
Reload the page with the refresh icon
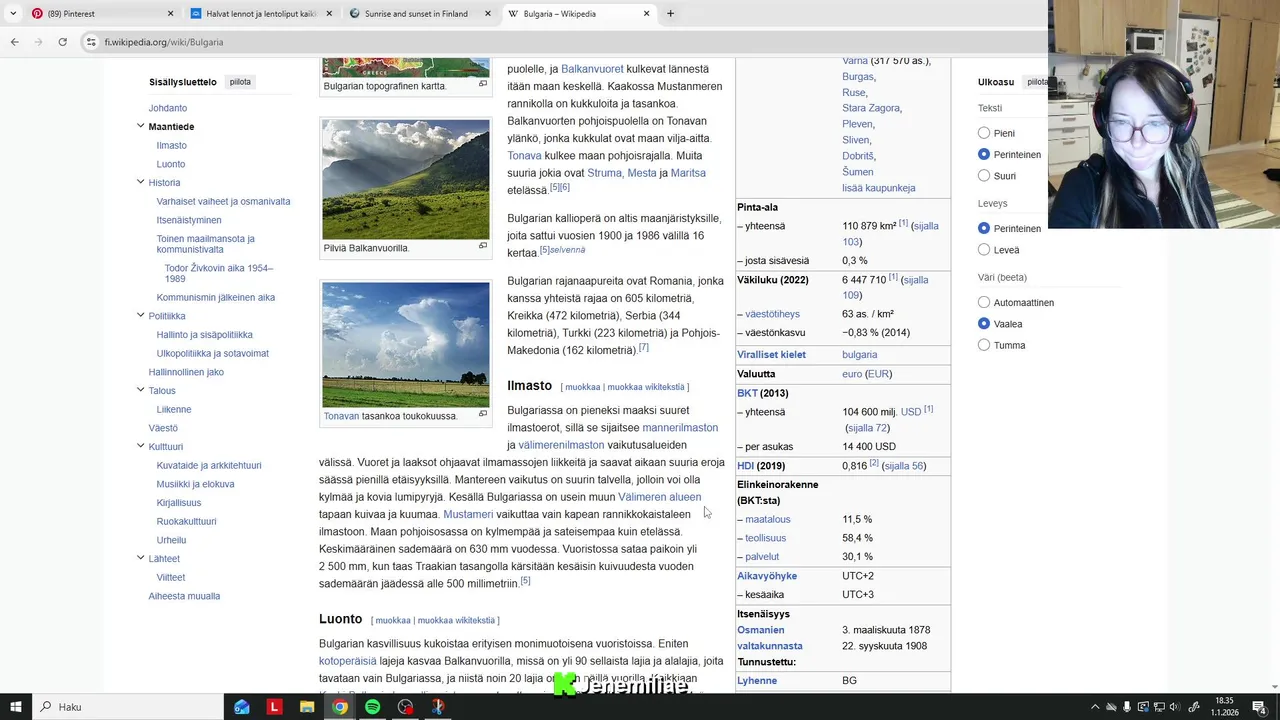[x=62, y=42]
